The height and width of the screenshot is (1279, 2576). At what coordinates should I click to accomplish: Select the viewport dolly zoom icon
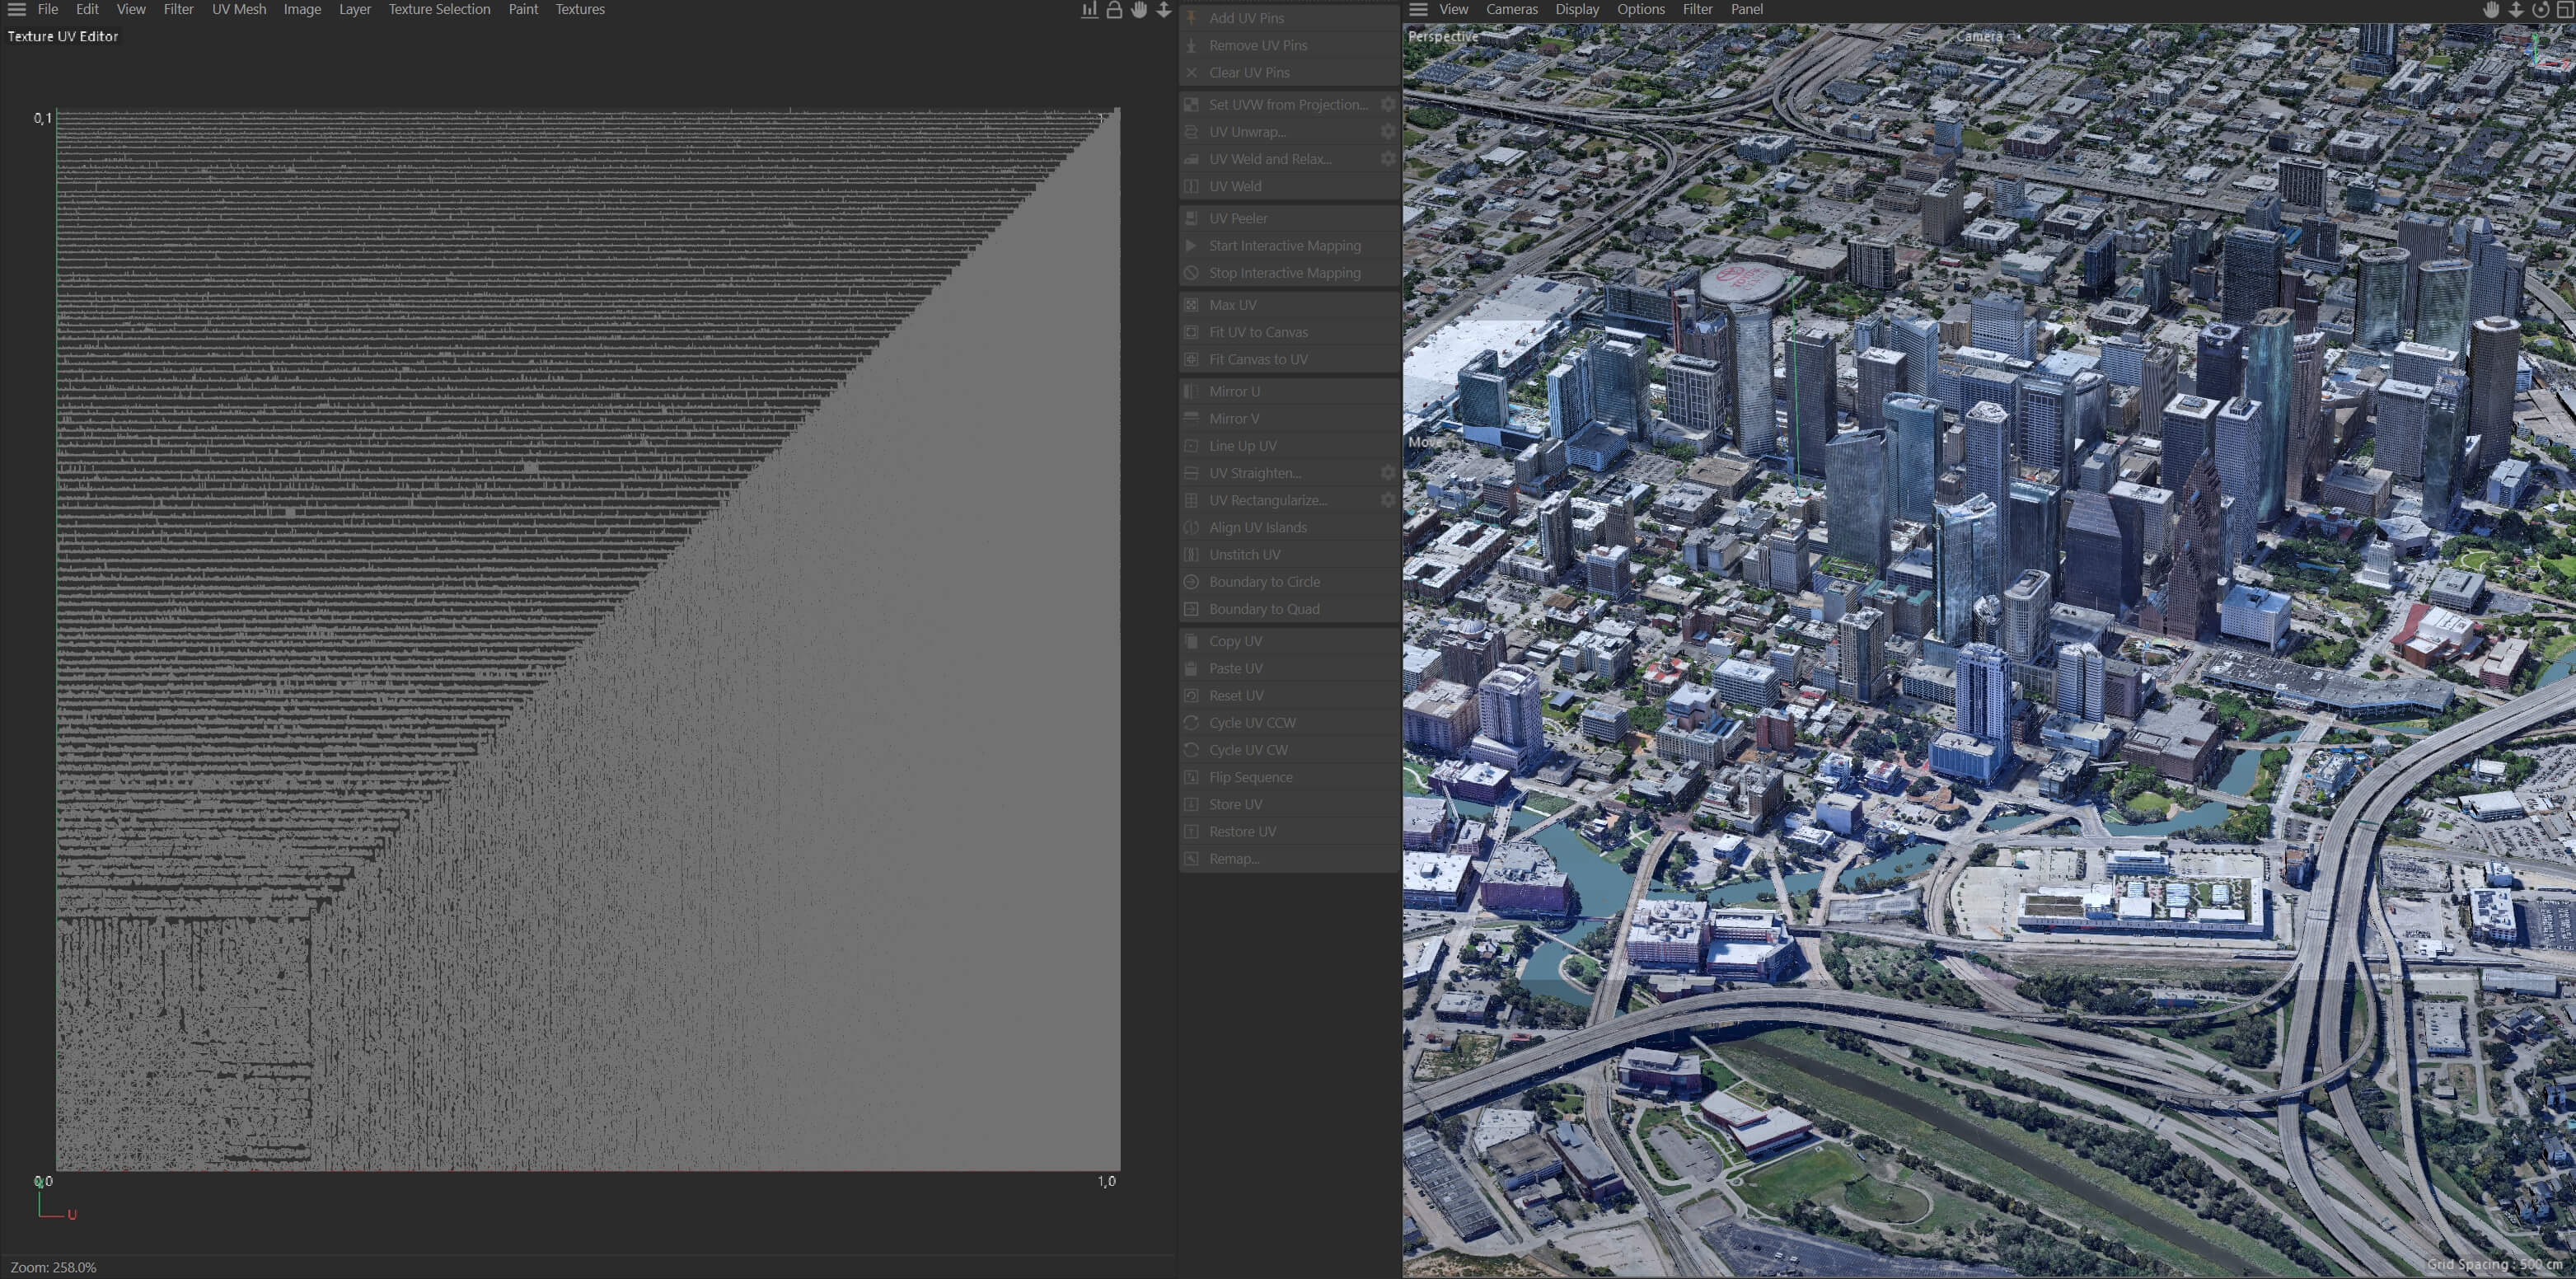pos(2516,10)
